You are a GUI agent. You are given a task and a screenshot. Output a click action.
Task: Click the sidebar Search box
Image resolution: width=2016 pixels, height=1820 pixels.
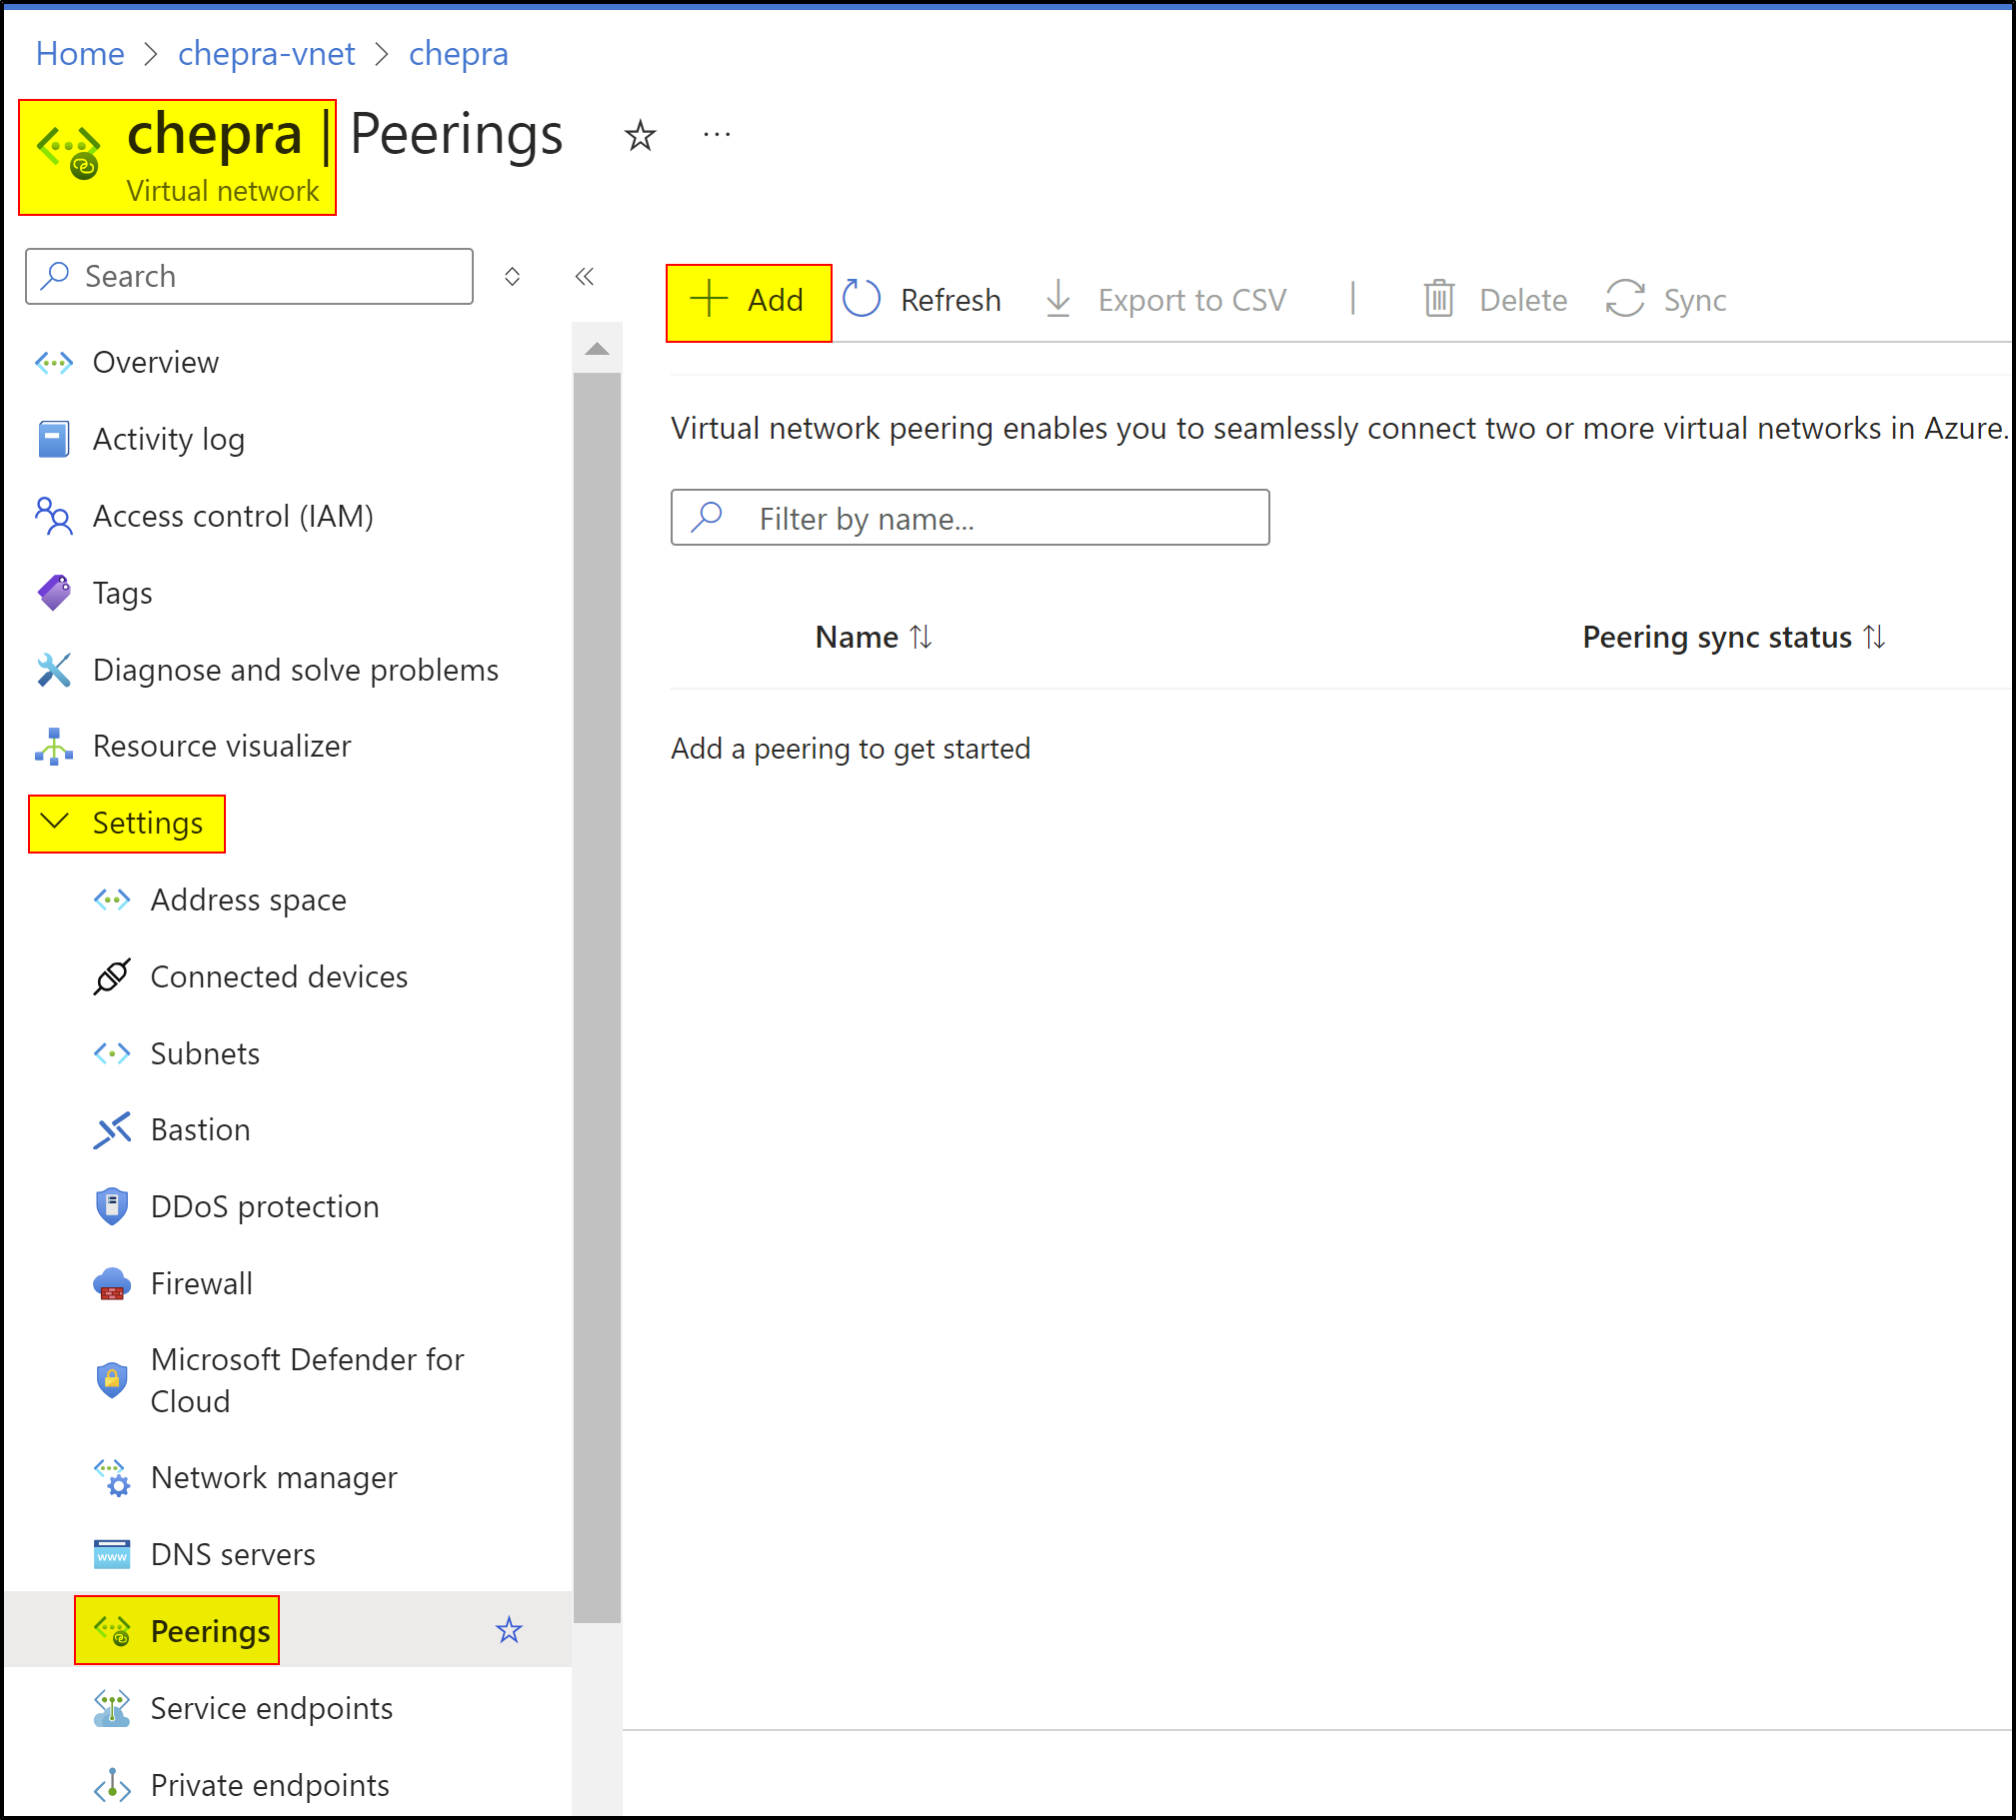pos(249,276)
